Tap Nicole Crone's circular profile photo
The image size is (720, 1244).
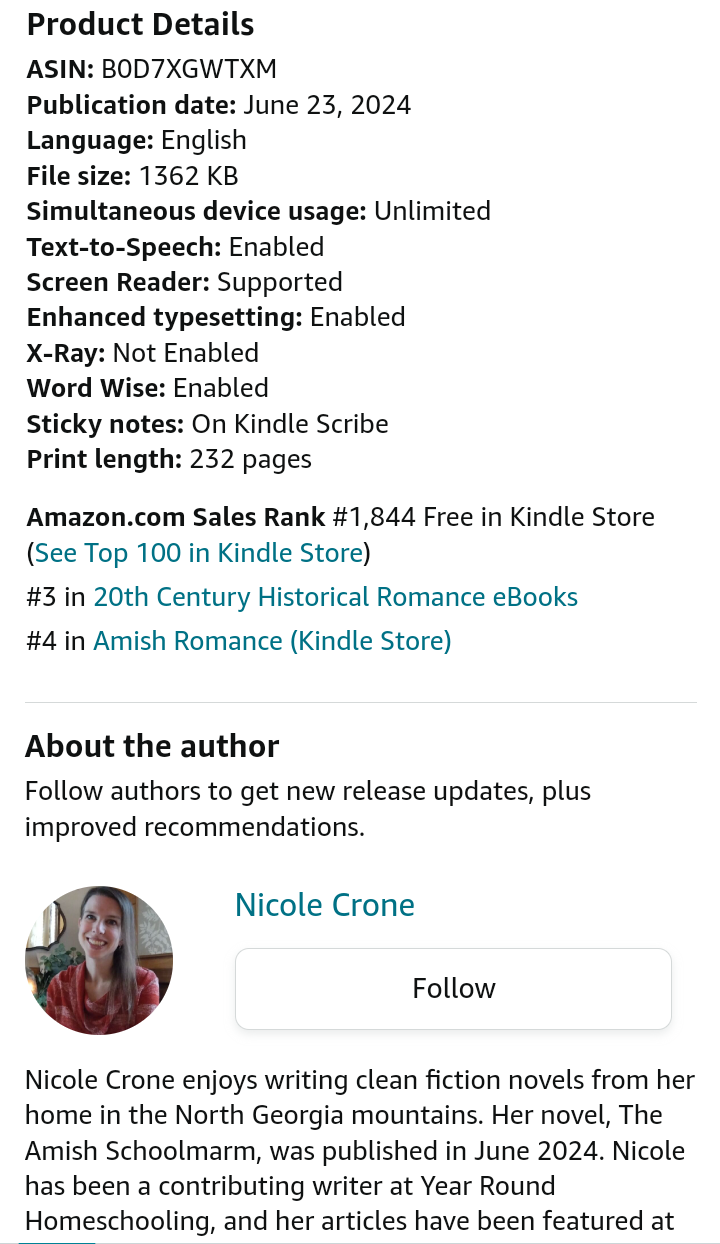coord(99,960)
